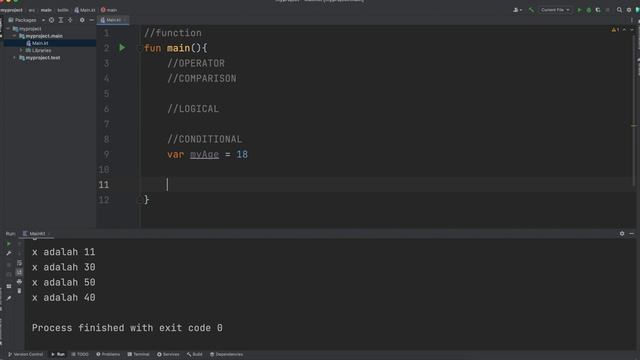Click the src breadcrumb in navigation bar
The image size is (640, 360).
coord(31,10)
